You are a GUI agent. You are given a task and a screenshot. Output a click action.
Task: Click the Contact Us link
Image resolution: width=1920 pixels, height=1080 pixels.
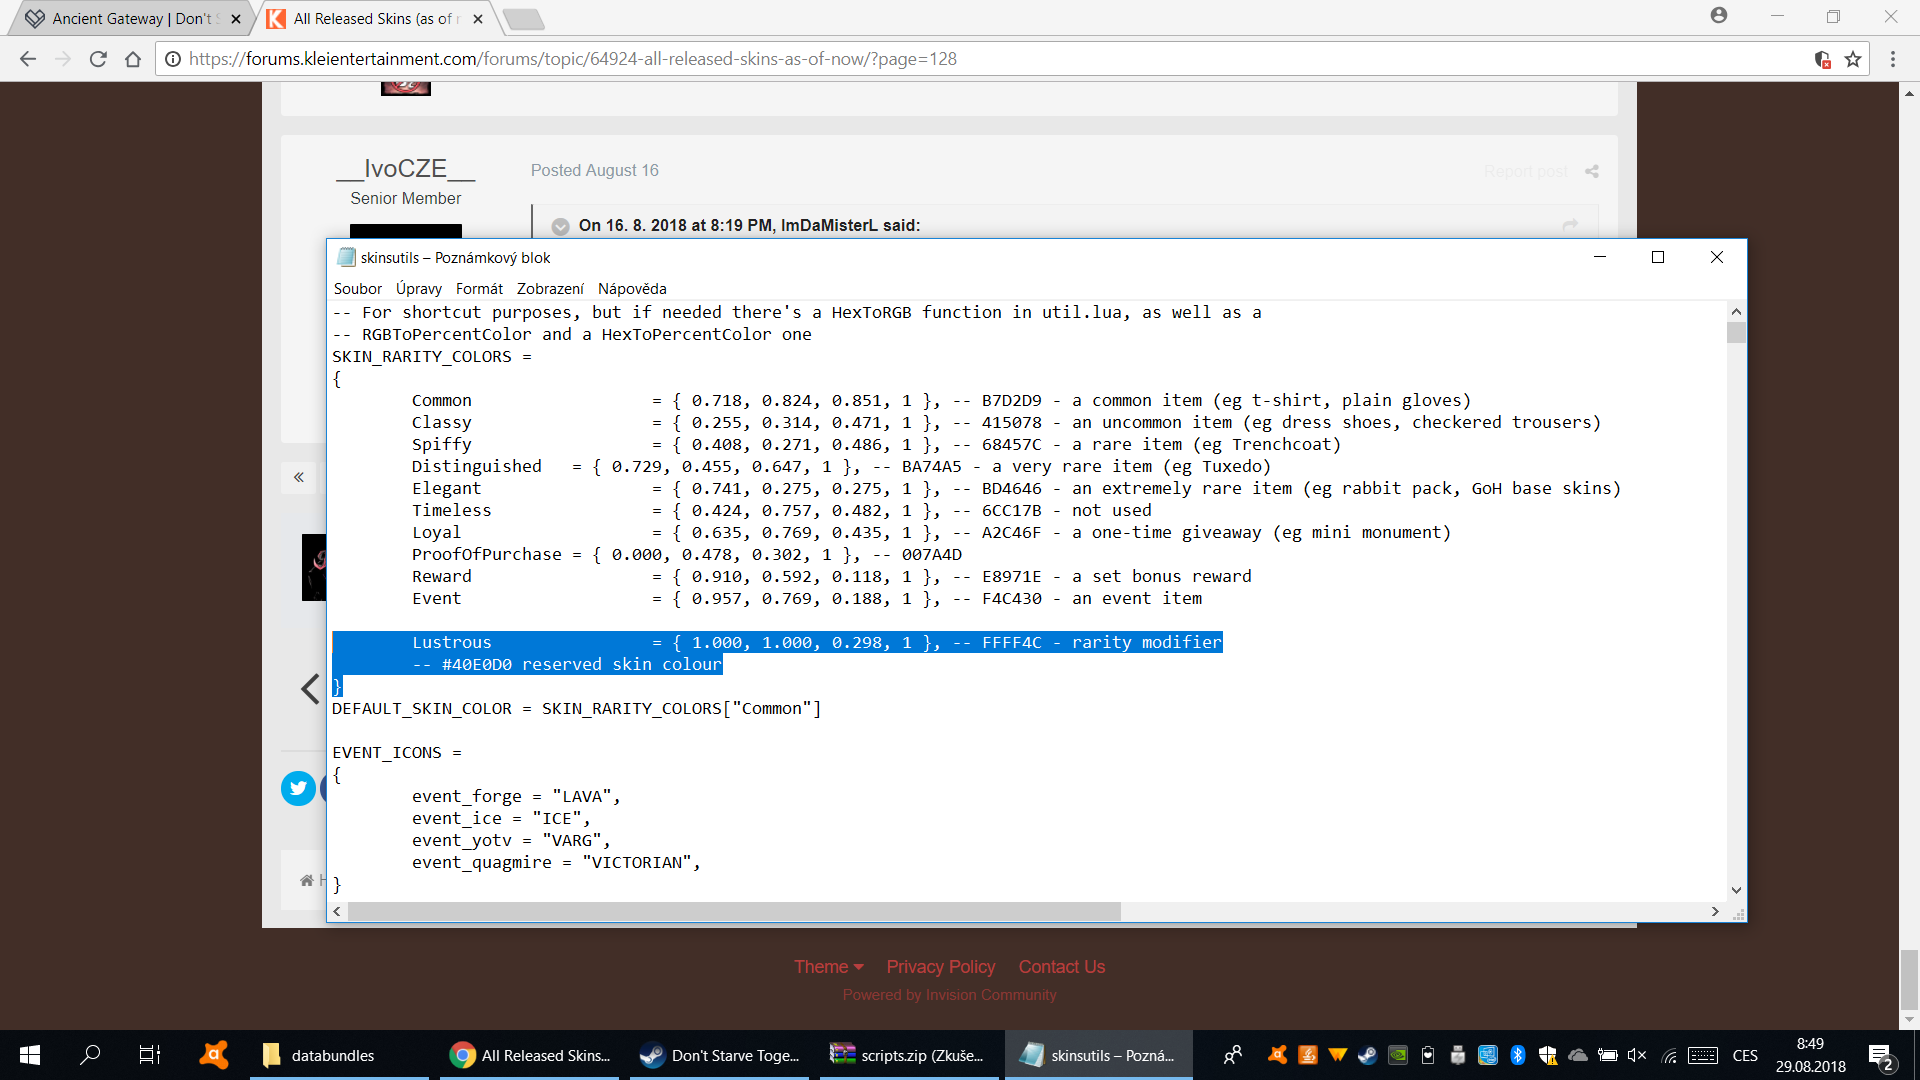1061,967
